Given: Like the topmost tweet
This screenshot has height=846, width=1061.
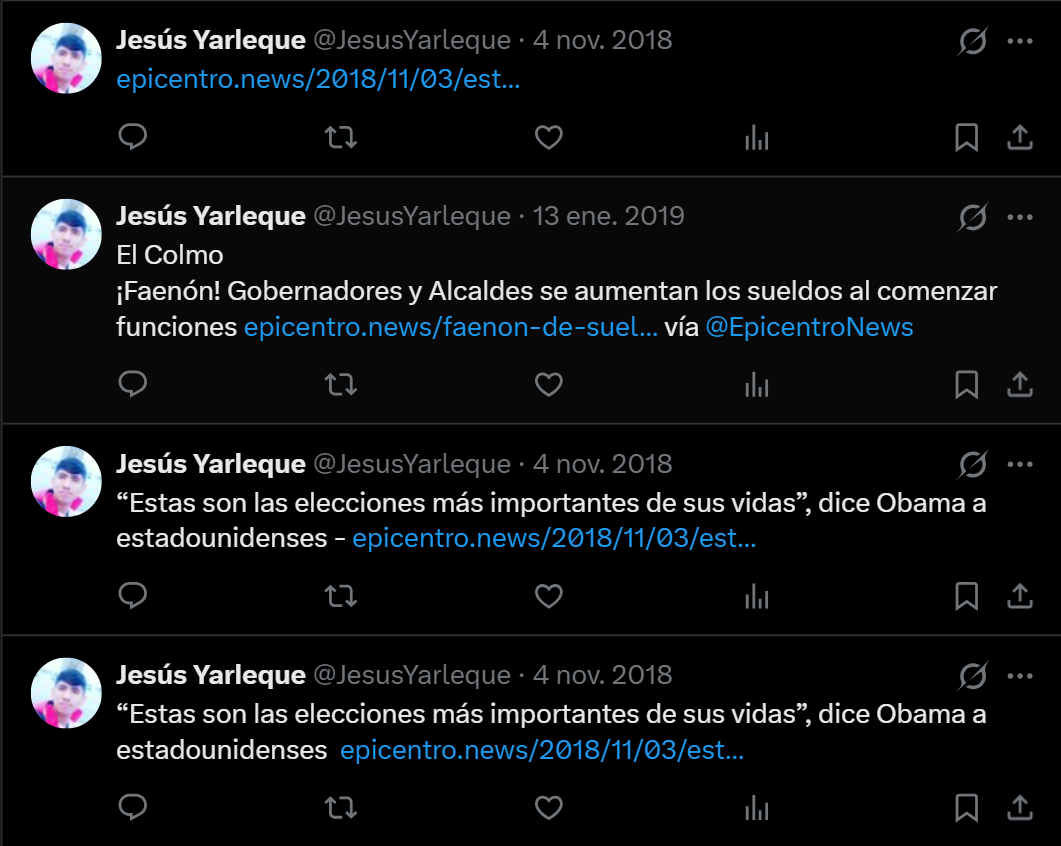Looking at the screenshot, I should [x=549, y=137].
